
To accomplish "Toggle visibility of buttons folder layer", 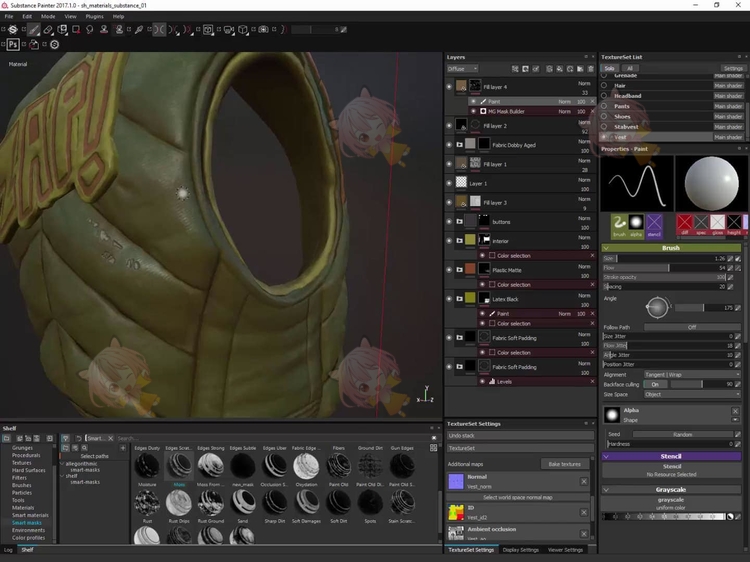I will tap(449, 222).
